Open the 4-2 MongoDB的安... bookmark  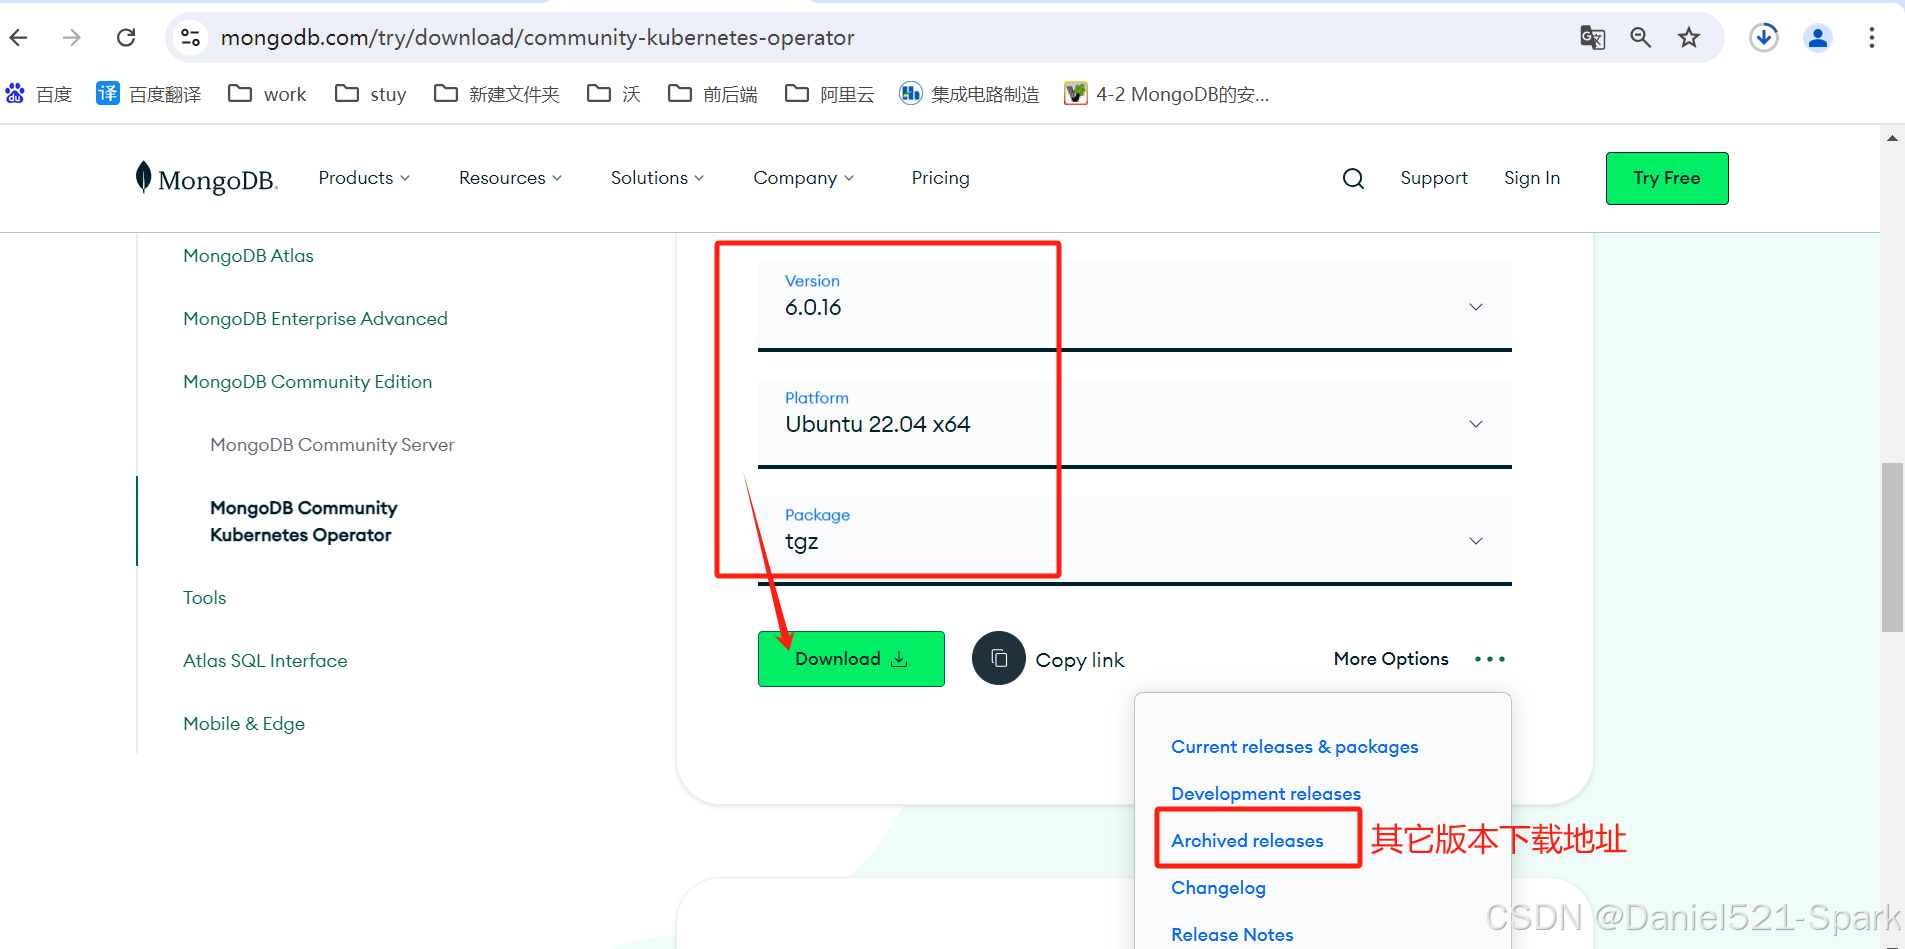pos(1166,94)
